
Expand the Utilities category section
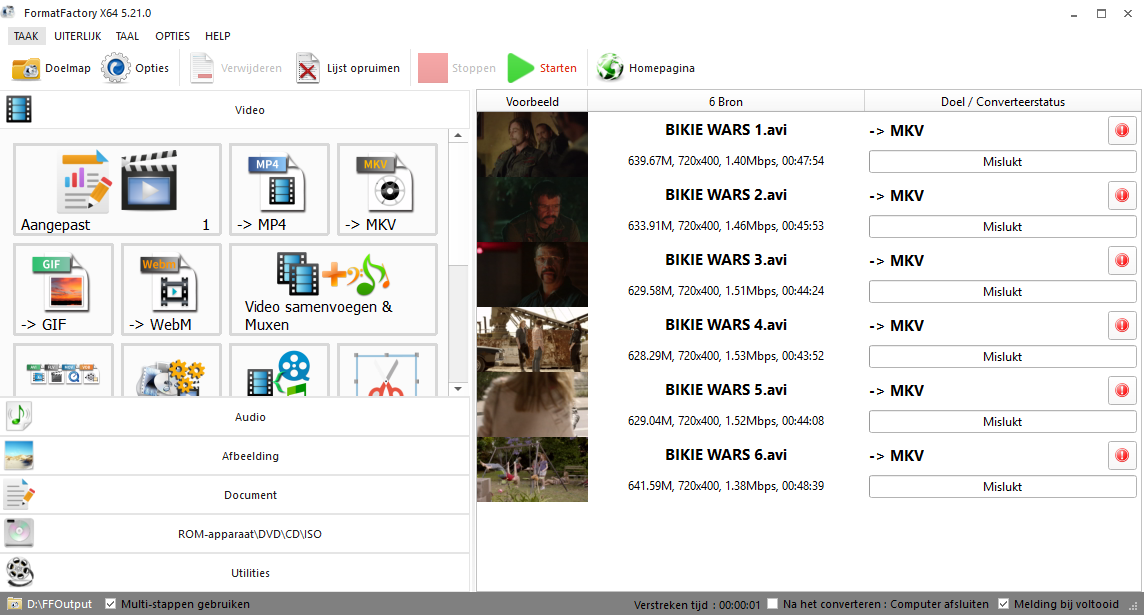tap(235, 573)
